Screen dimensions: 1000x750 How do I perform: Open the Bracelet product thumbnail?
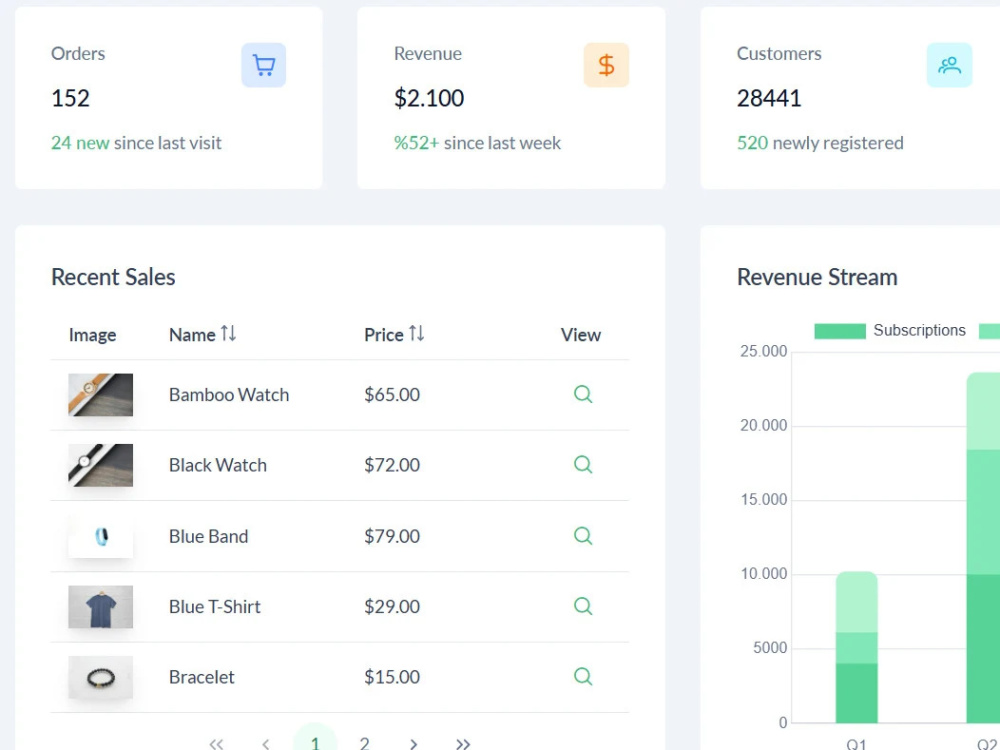coord(101,677)
